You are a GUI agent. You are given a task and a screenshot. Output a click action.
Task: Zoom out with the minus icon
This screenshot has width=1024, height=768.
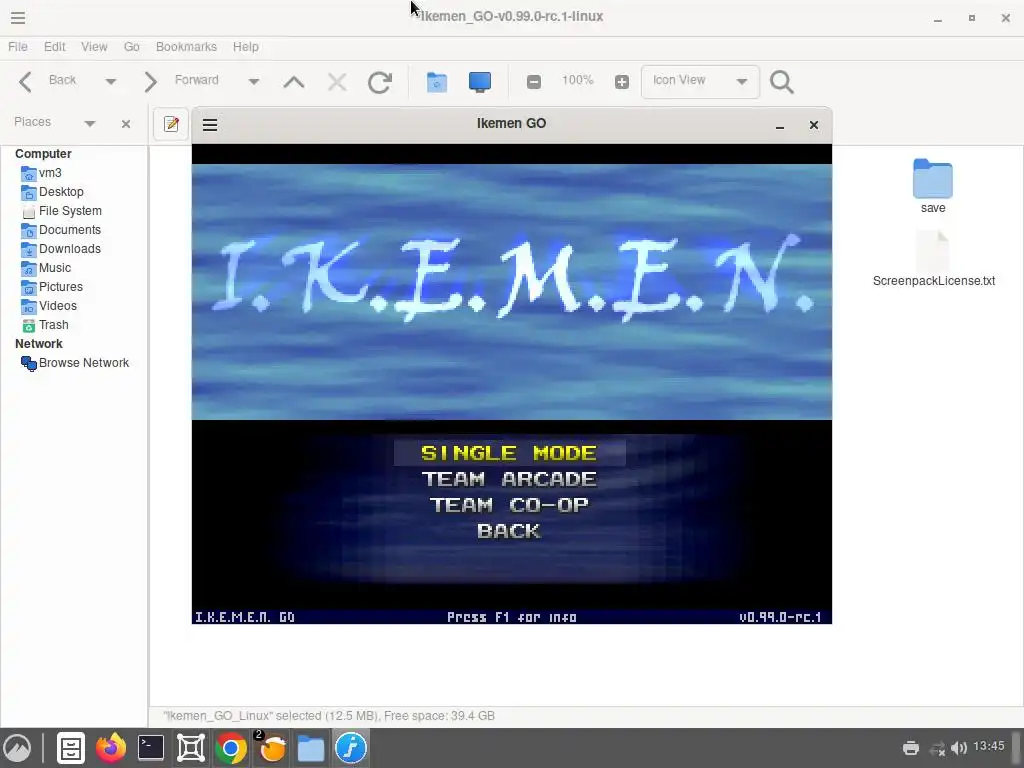[x=534, y=82]
